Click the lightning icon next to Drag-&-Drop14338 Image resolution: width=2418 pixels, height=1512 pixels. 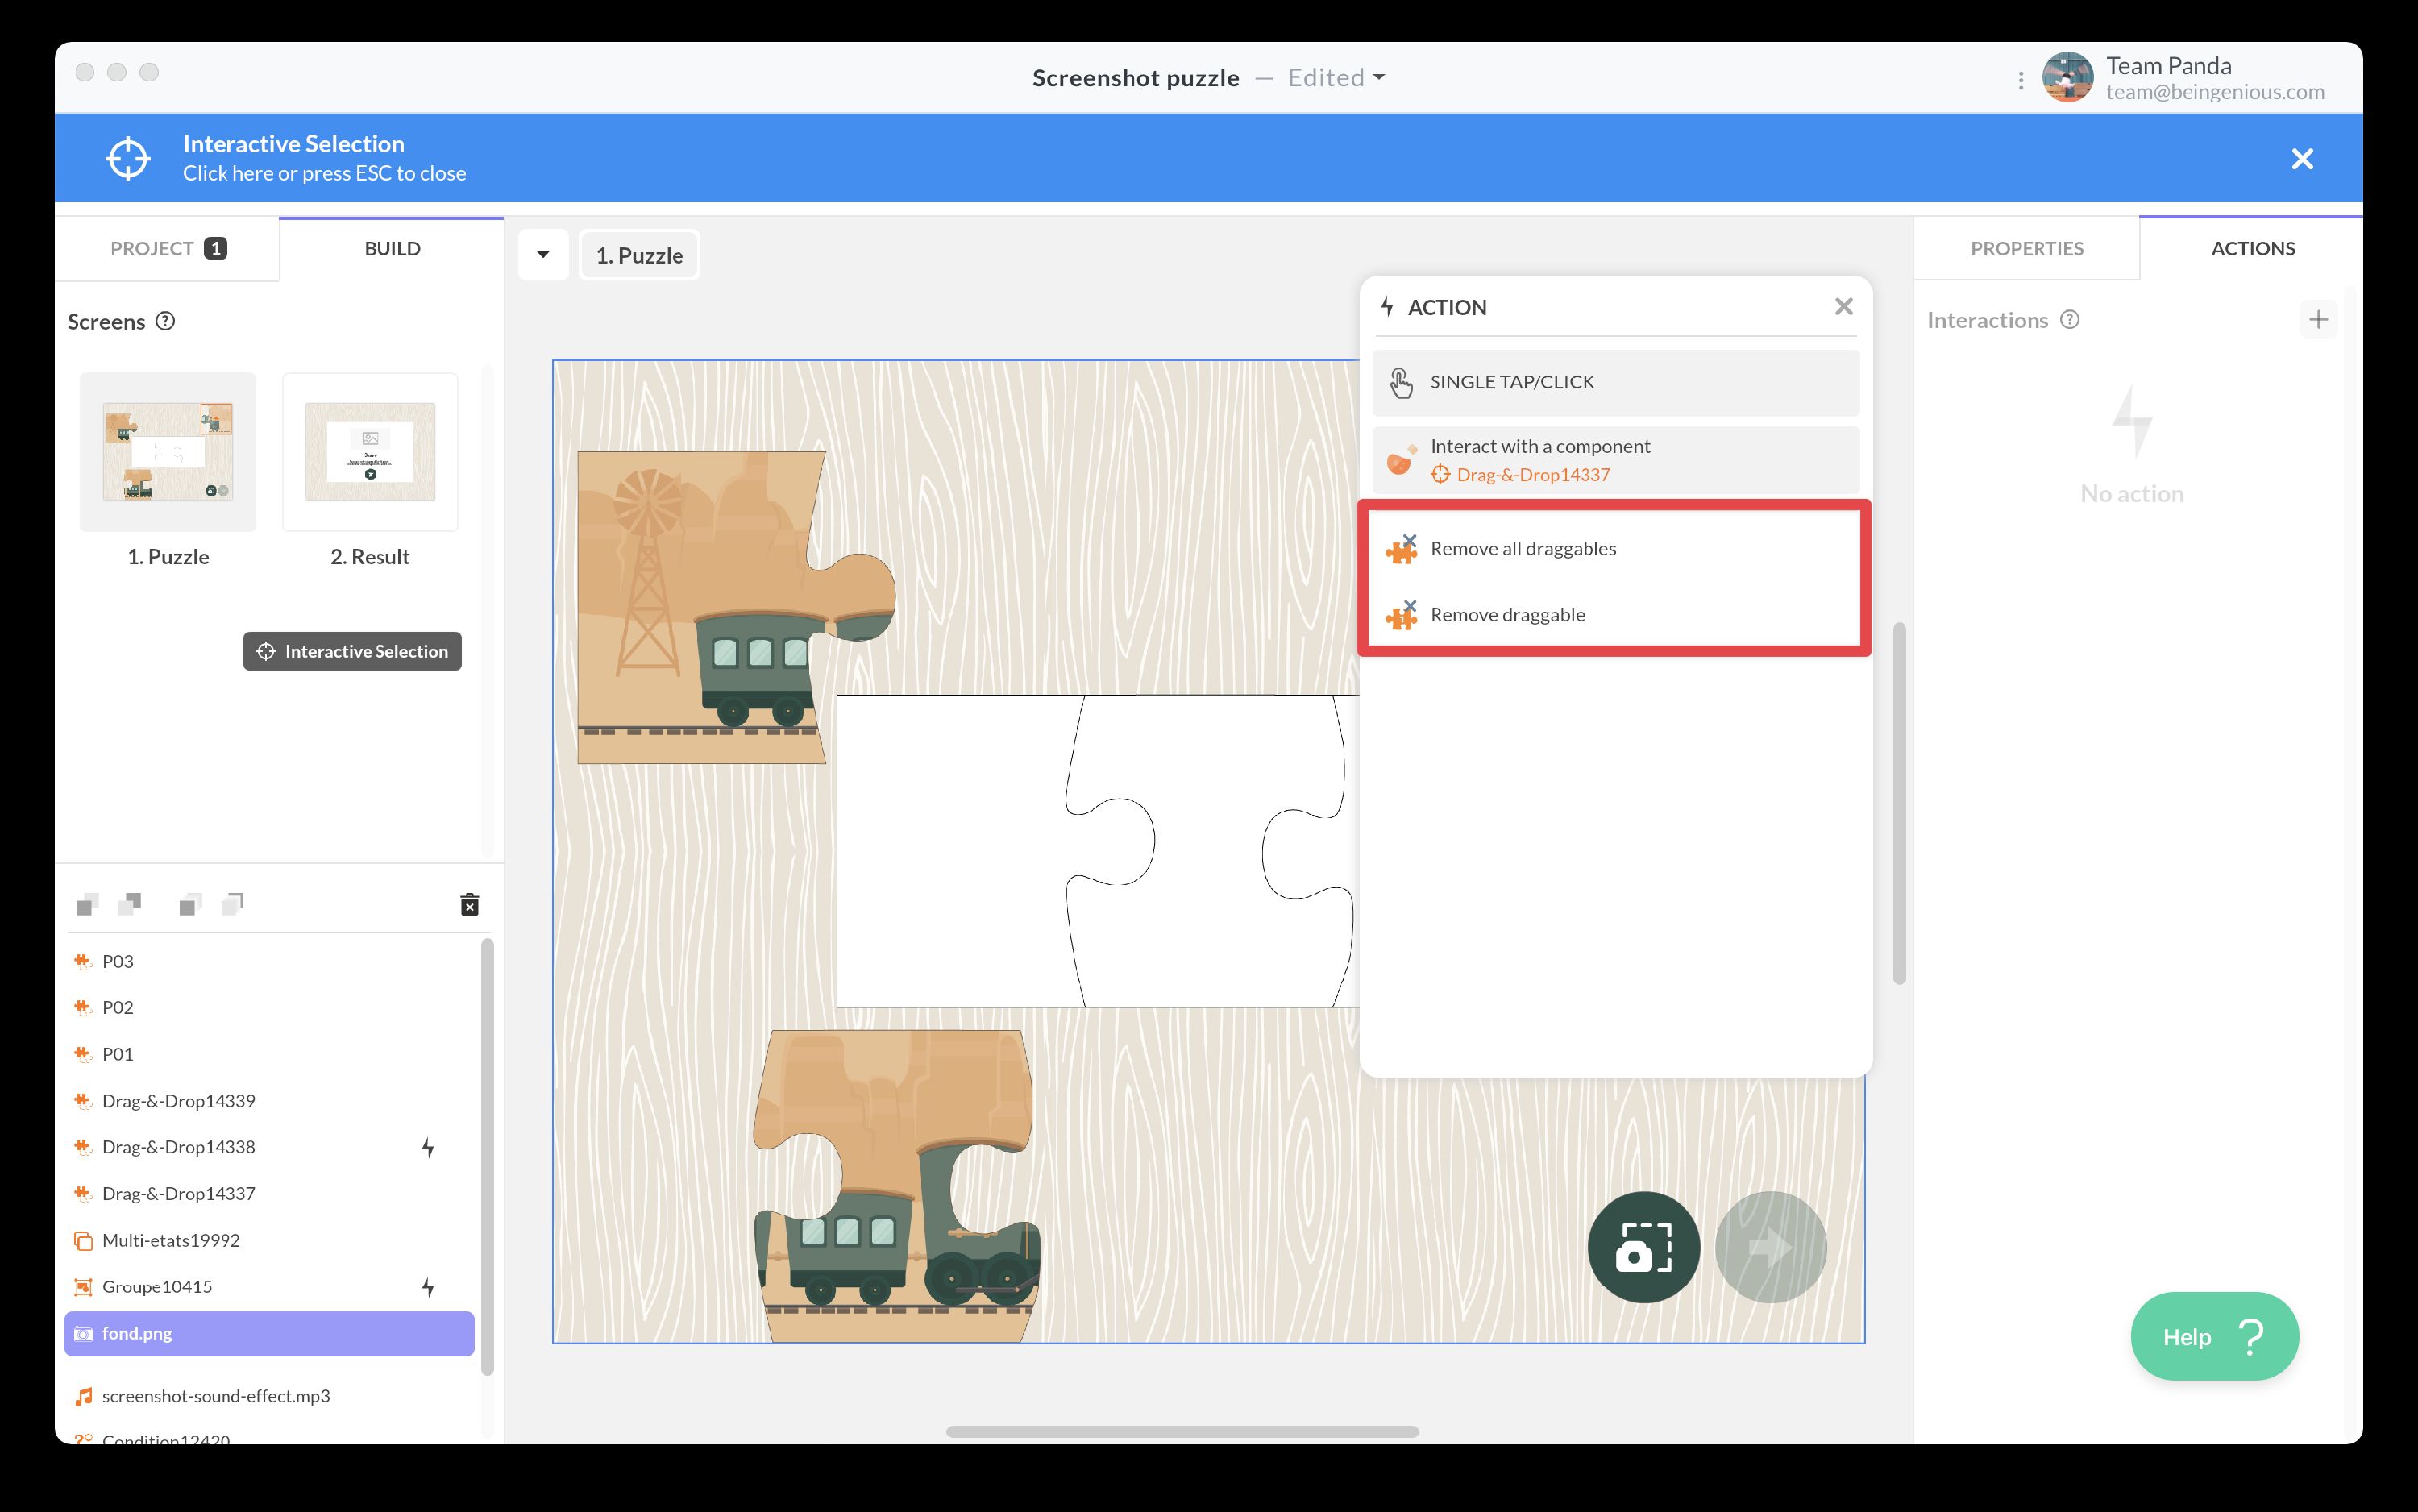coord(430,1147)
